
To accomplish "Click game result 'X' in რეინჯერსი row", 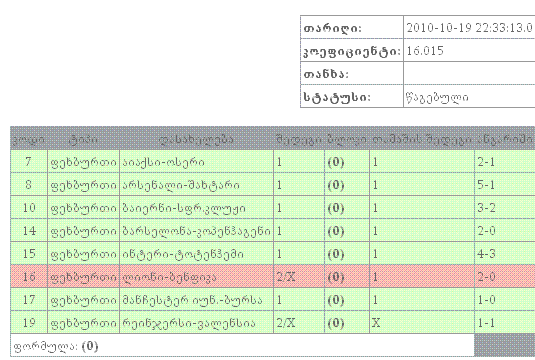I will click(x=376, y=323).
